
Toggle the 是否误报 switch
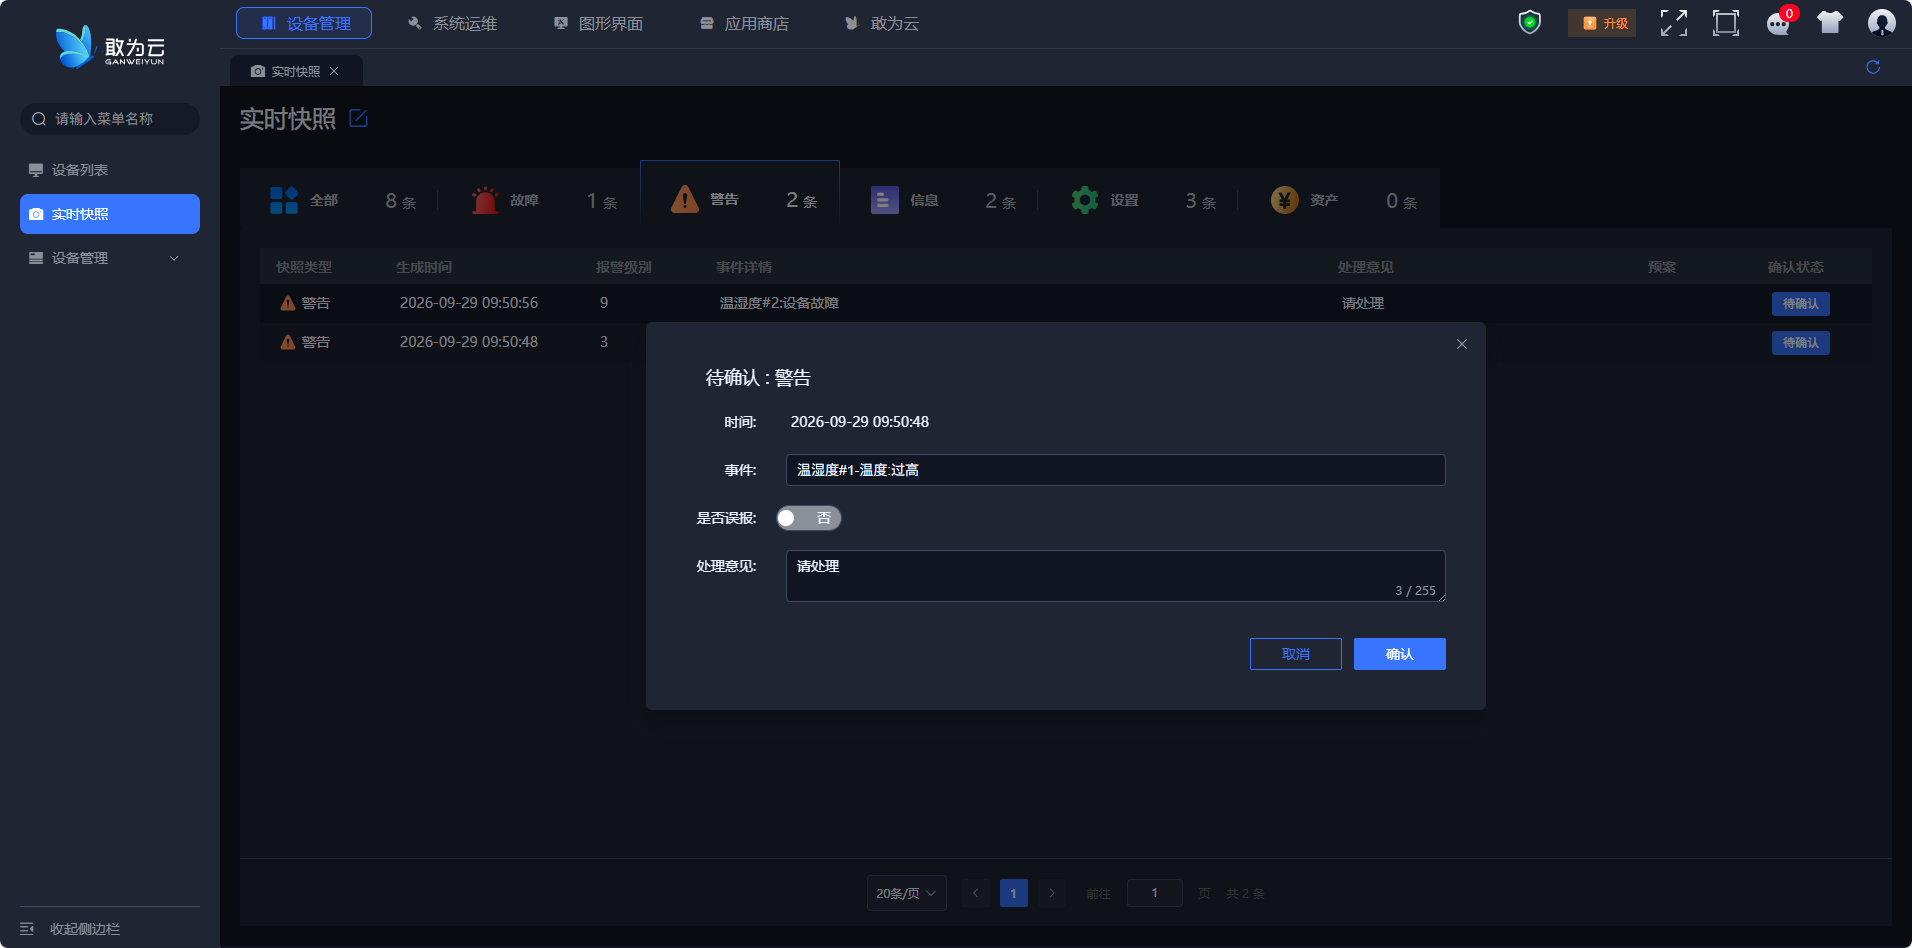pos(808,518)
